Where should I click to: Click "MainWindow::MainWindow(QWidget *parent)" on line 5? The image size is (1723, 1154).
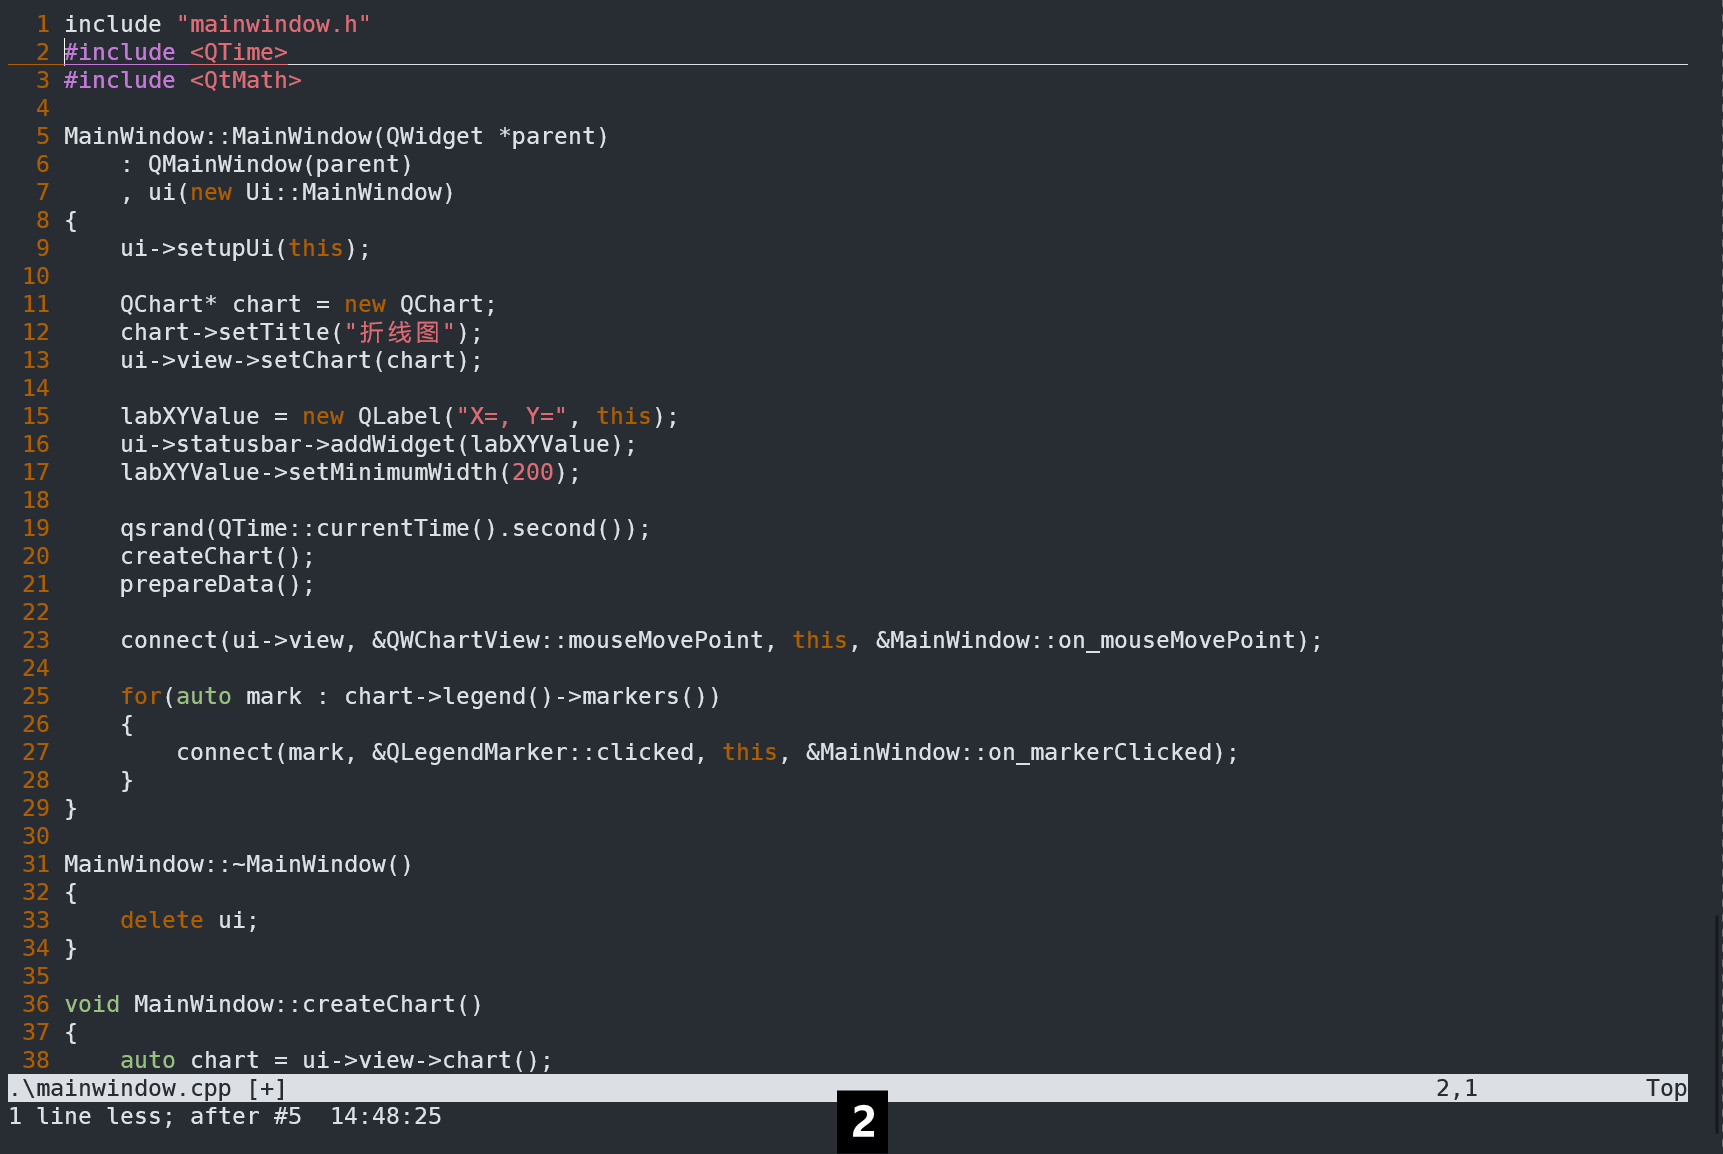336,136
